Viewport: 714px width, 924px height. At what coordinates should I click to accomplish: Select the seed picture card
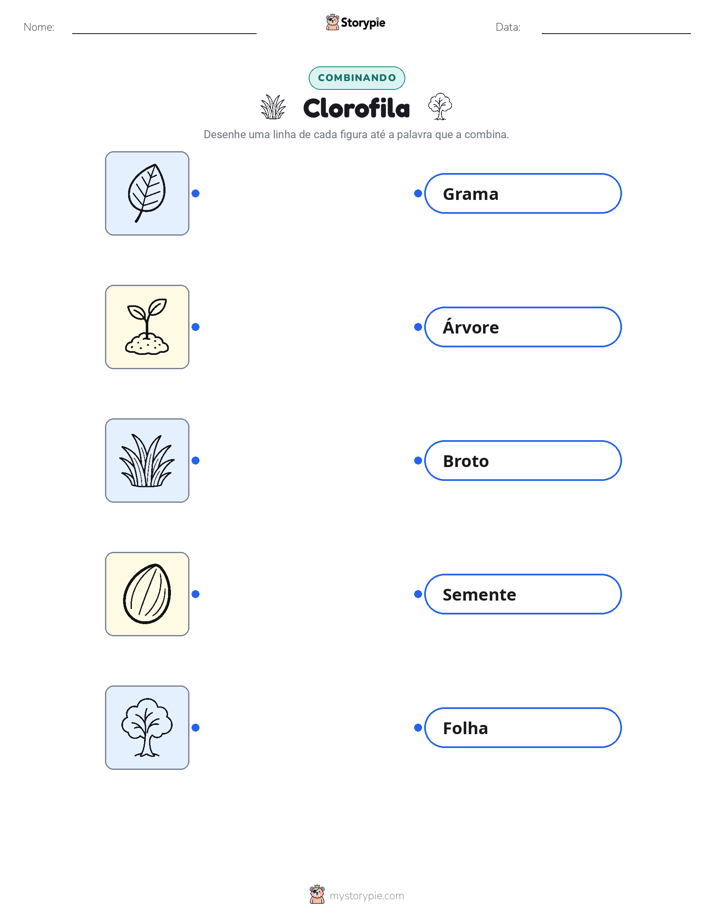[147, 594]
